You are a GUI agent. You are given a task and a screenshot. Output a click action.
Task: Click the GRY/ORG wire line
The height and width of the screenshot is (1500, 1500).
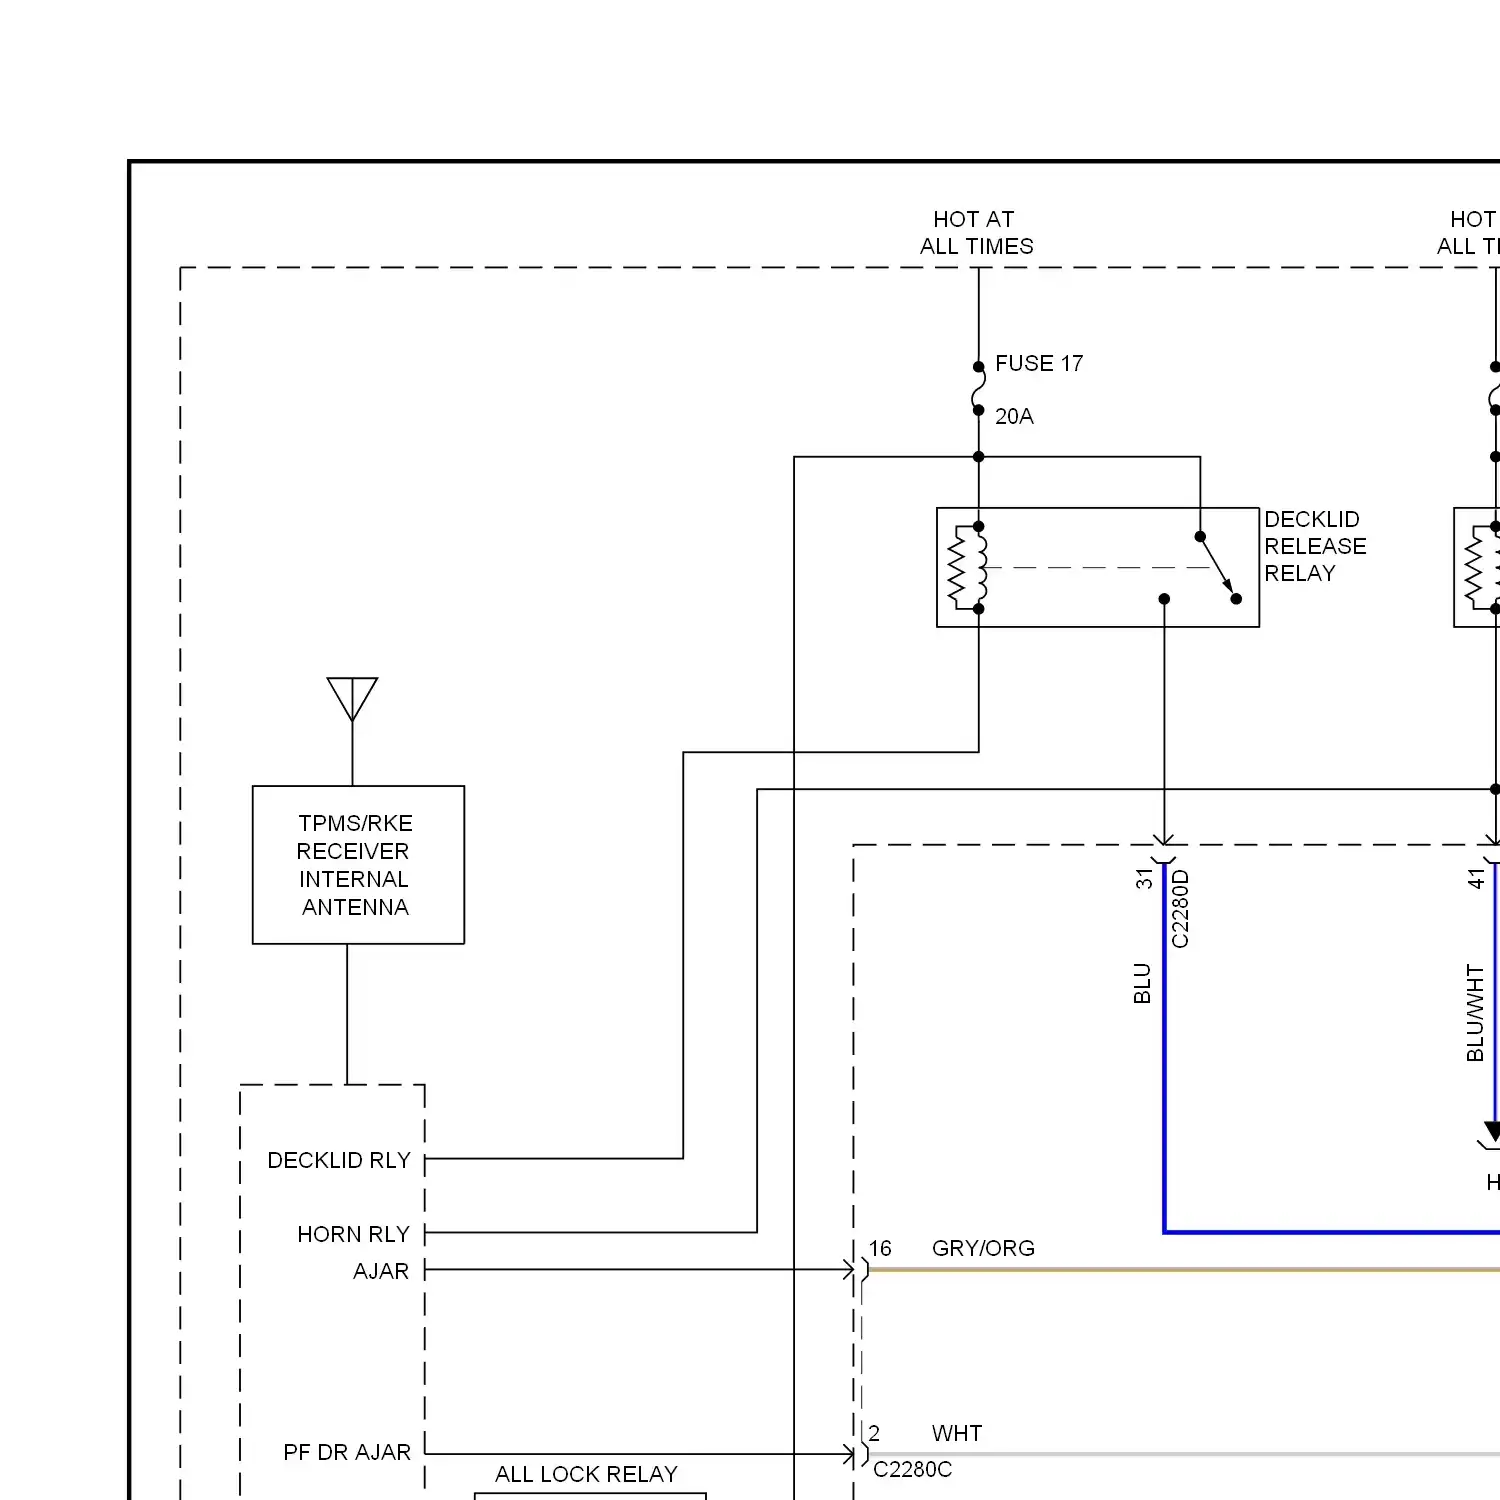pyautogui.click(x=1184, y=1270)
